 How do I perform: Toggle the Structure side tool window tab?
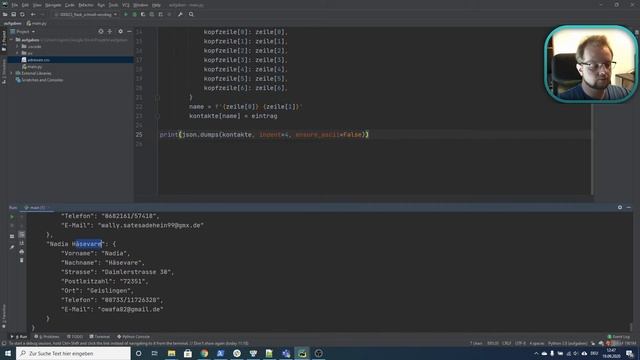pyautogui.click(x=4, y=71)
